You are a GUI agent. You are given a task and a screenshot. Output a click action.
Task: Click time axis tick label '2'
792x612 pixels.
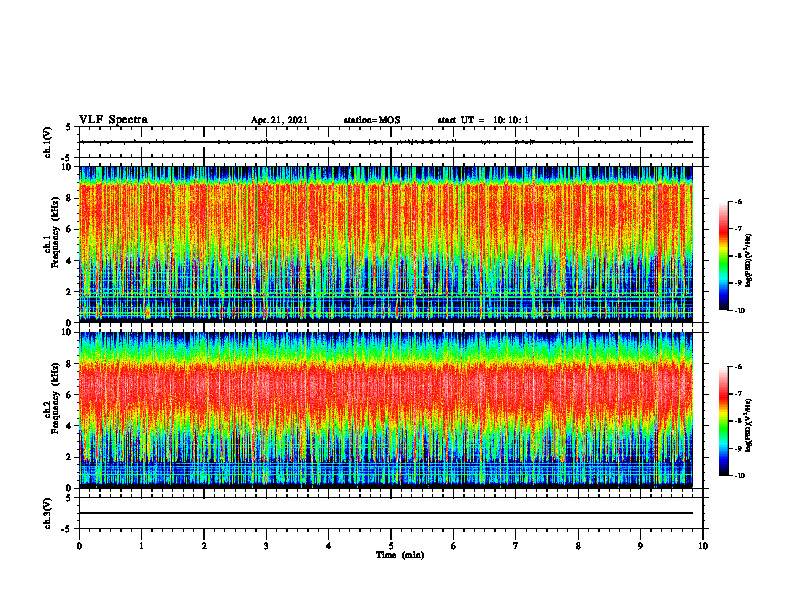point(204,546)
